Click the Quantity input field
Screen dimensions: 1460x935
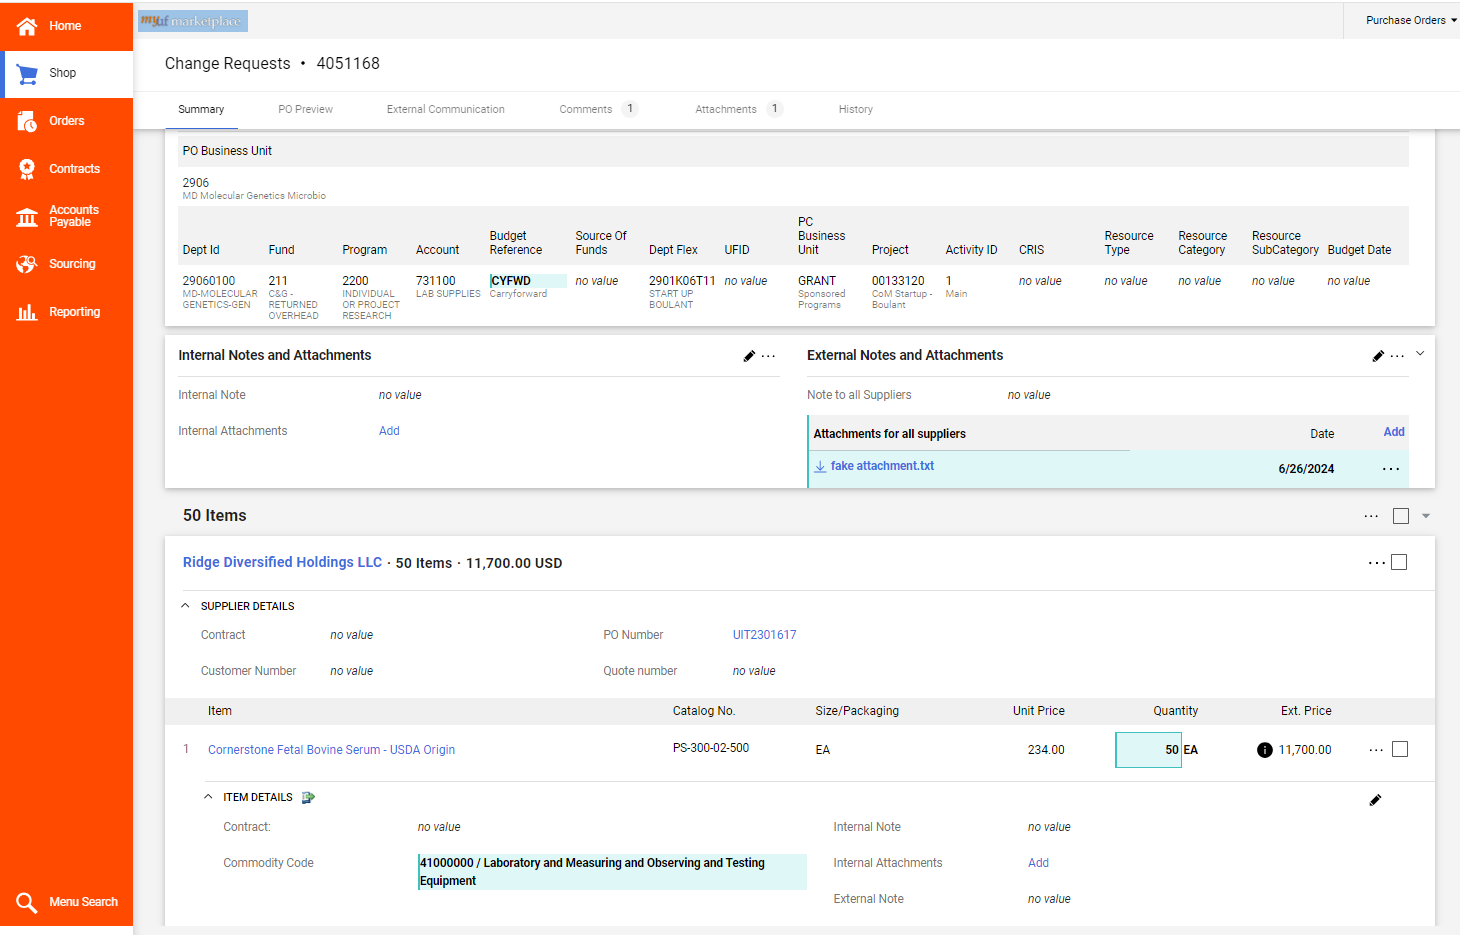click(x=1148, y=750)
